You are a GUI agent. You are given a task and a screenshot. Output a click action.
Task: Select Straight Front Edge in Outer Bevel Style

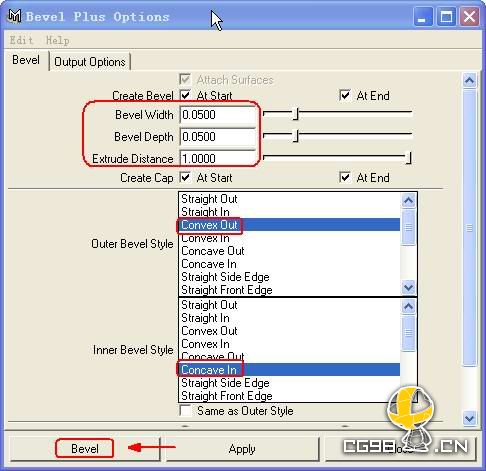click(x=289, y=290)
